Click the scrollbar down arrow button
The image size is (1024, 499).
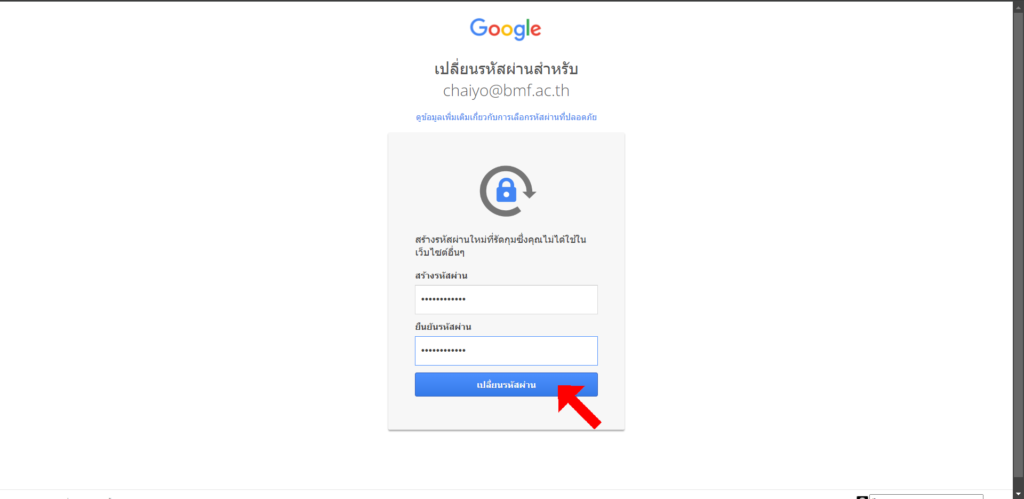[x=1019, y=493]
